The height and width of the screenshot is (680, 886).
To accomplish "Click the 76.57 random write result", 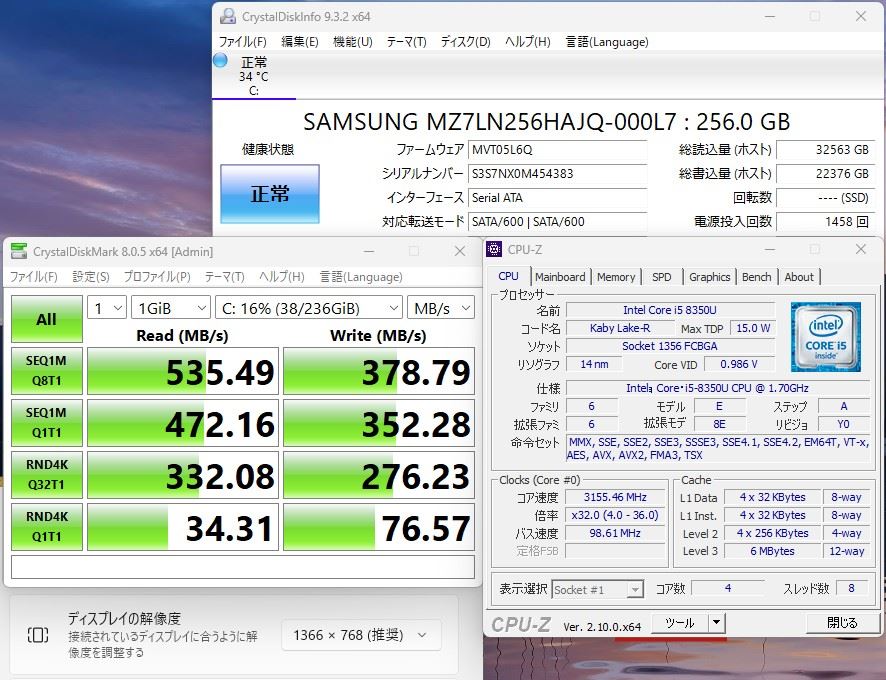I will (379, 527).
